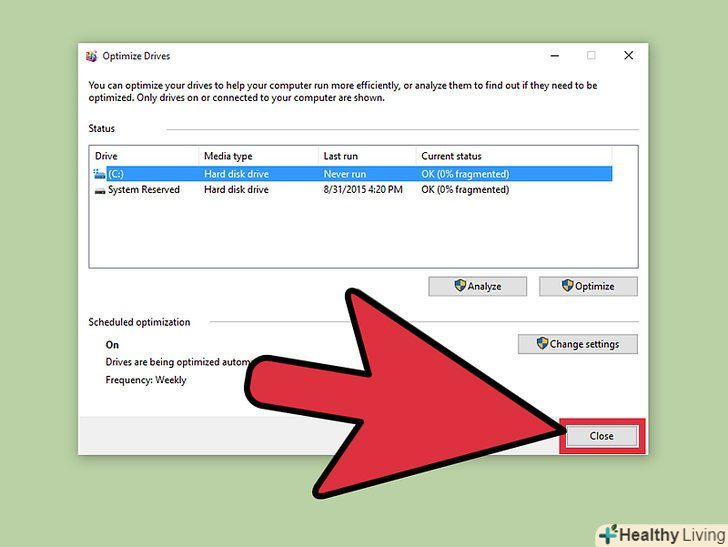Viewport: 728px width, 547px height.
Task: Click Hard disk drive cell for (C:)
Action: [x=236, y=174]
